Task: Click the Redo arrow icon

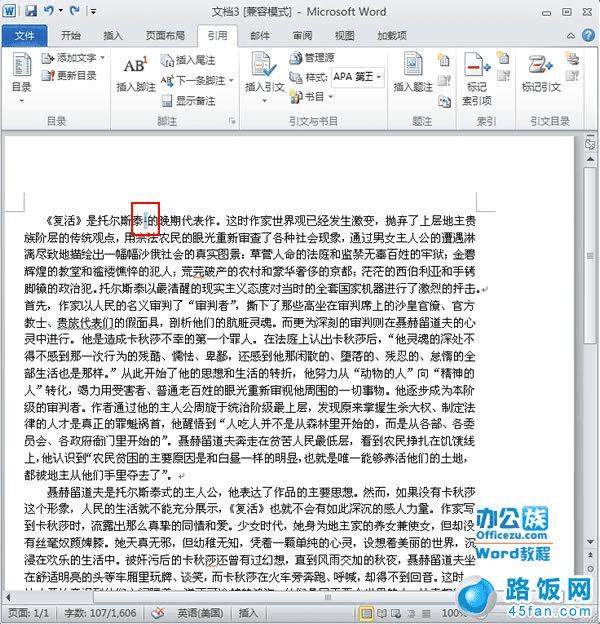Action: click(x=74, y=11)
